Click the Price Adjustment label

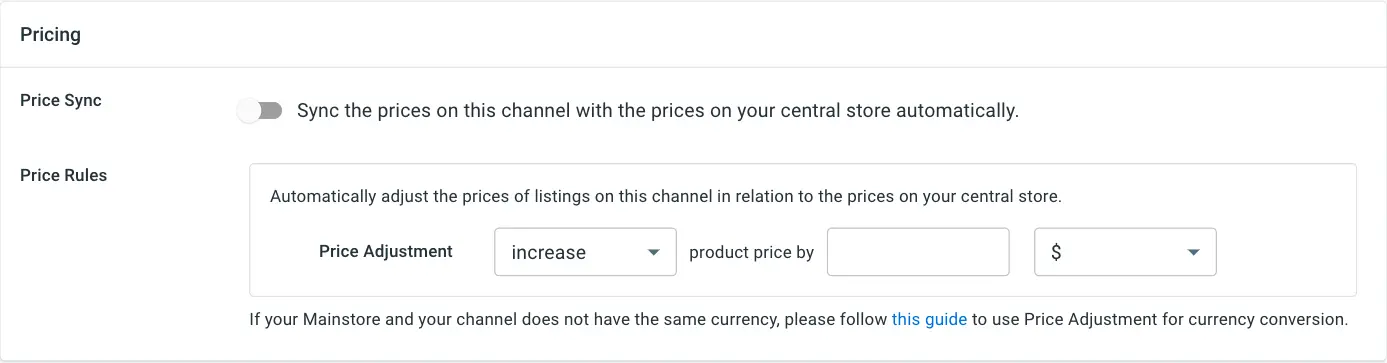386,251
